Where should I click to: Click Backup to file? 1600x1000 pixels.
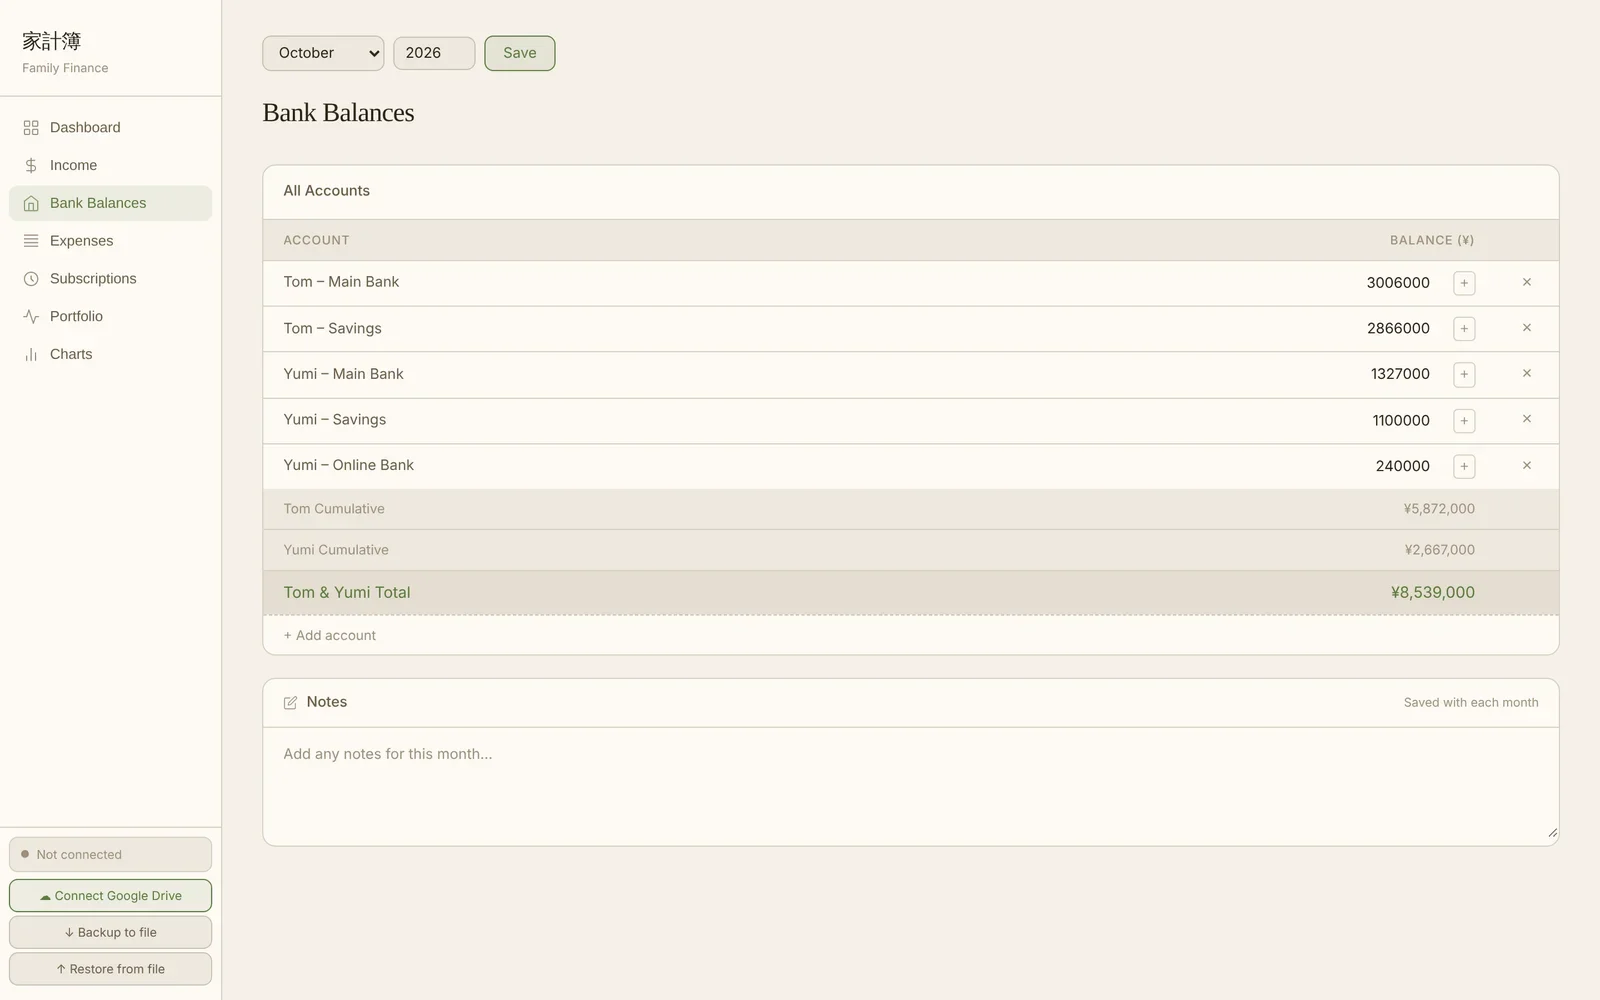coord(110,932)
